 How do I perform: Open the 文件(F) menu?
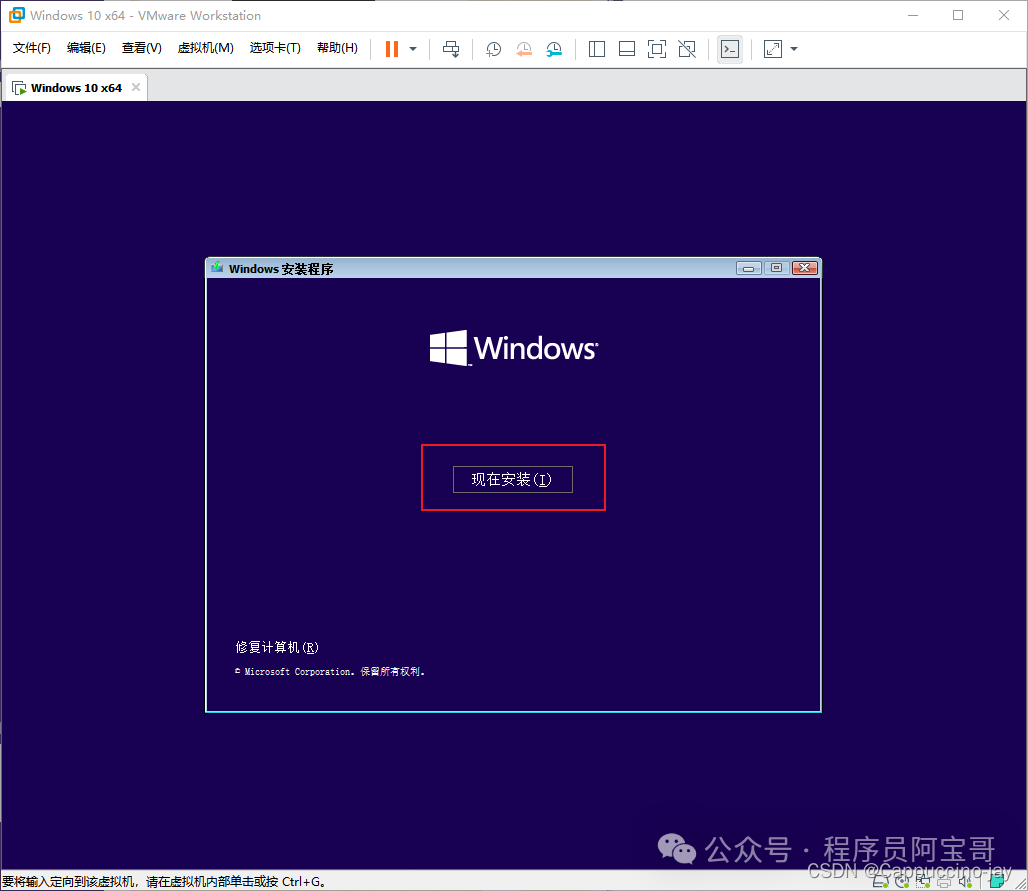click(x=31, y=48)
